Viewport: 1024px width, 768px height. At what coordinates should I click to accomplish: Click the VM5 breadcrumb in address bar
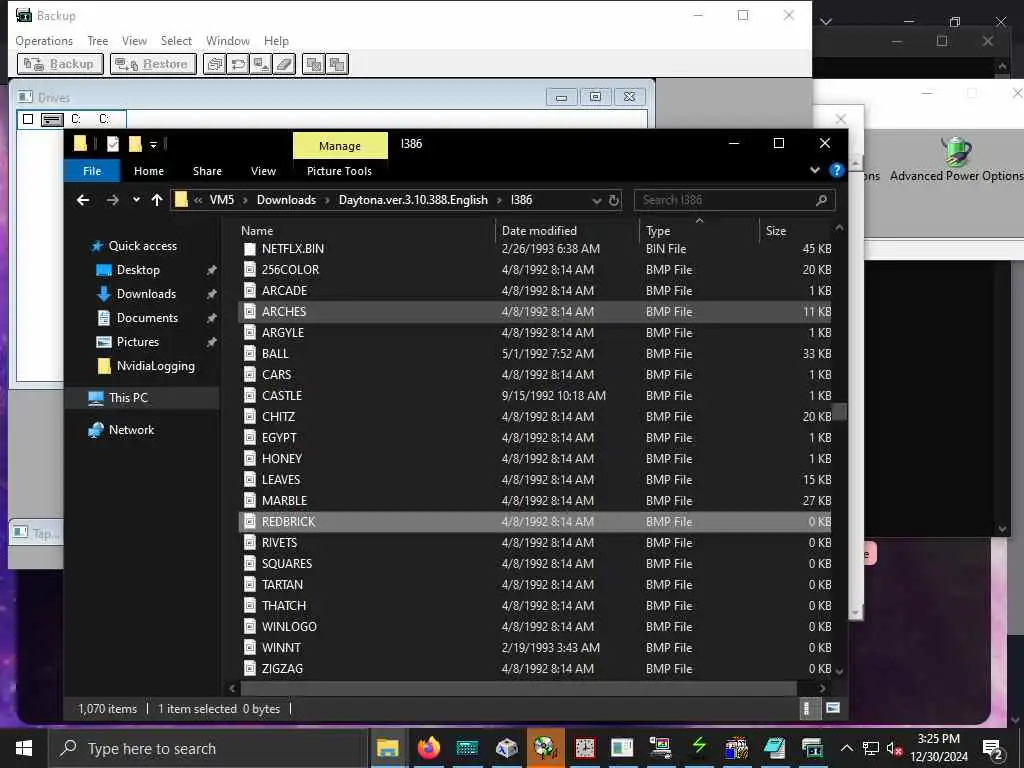221,200
